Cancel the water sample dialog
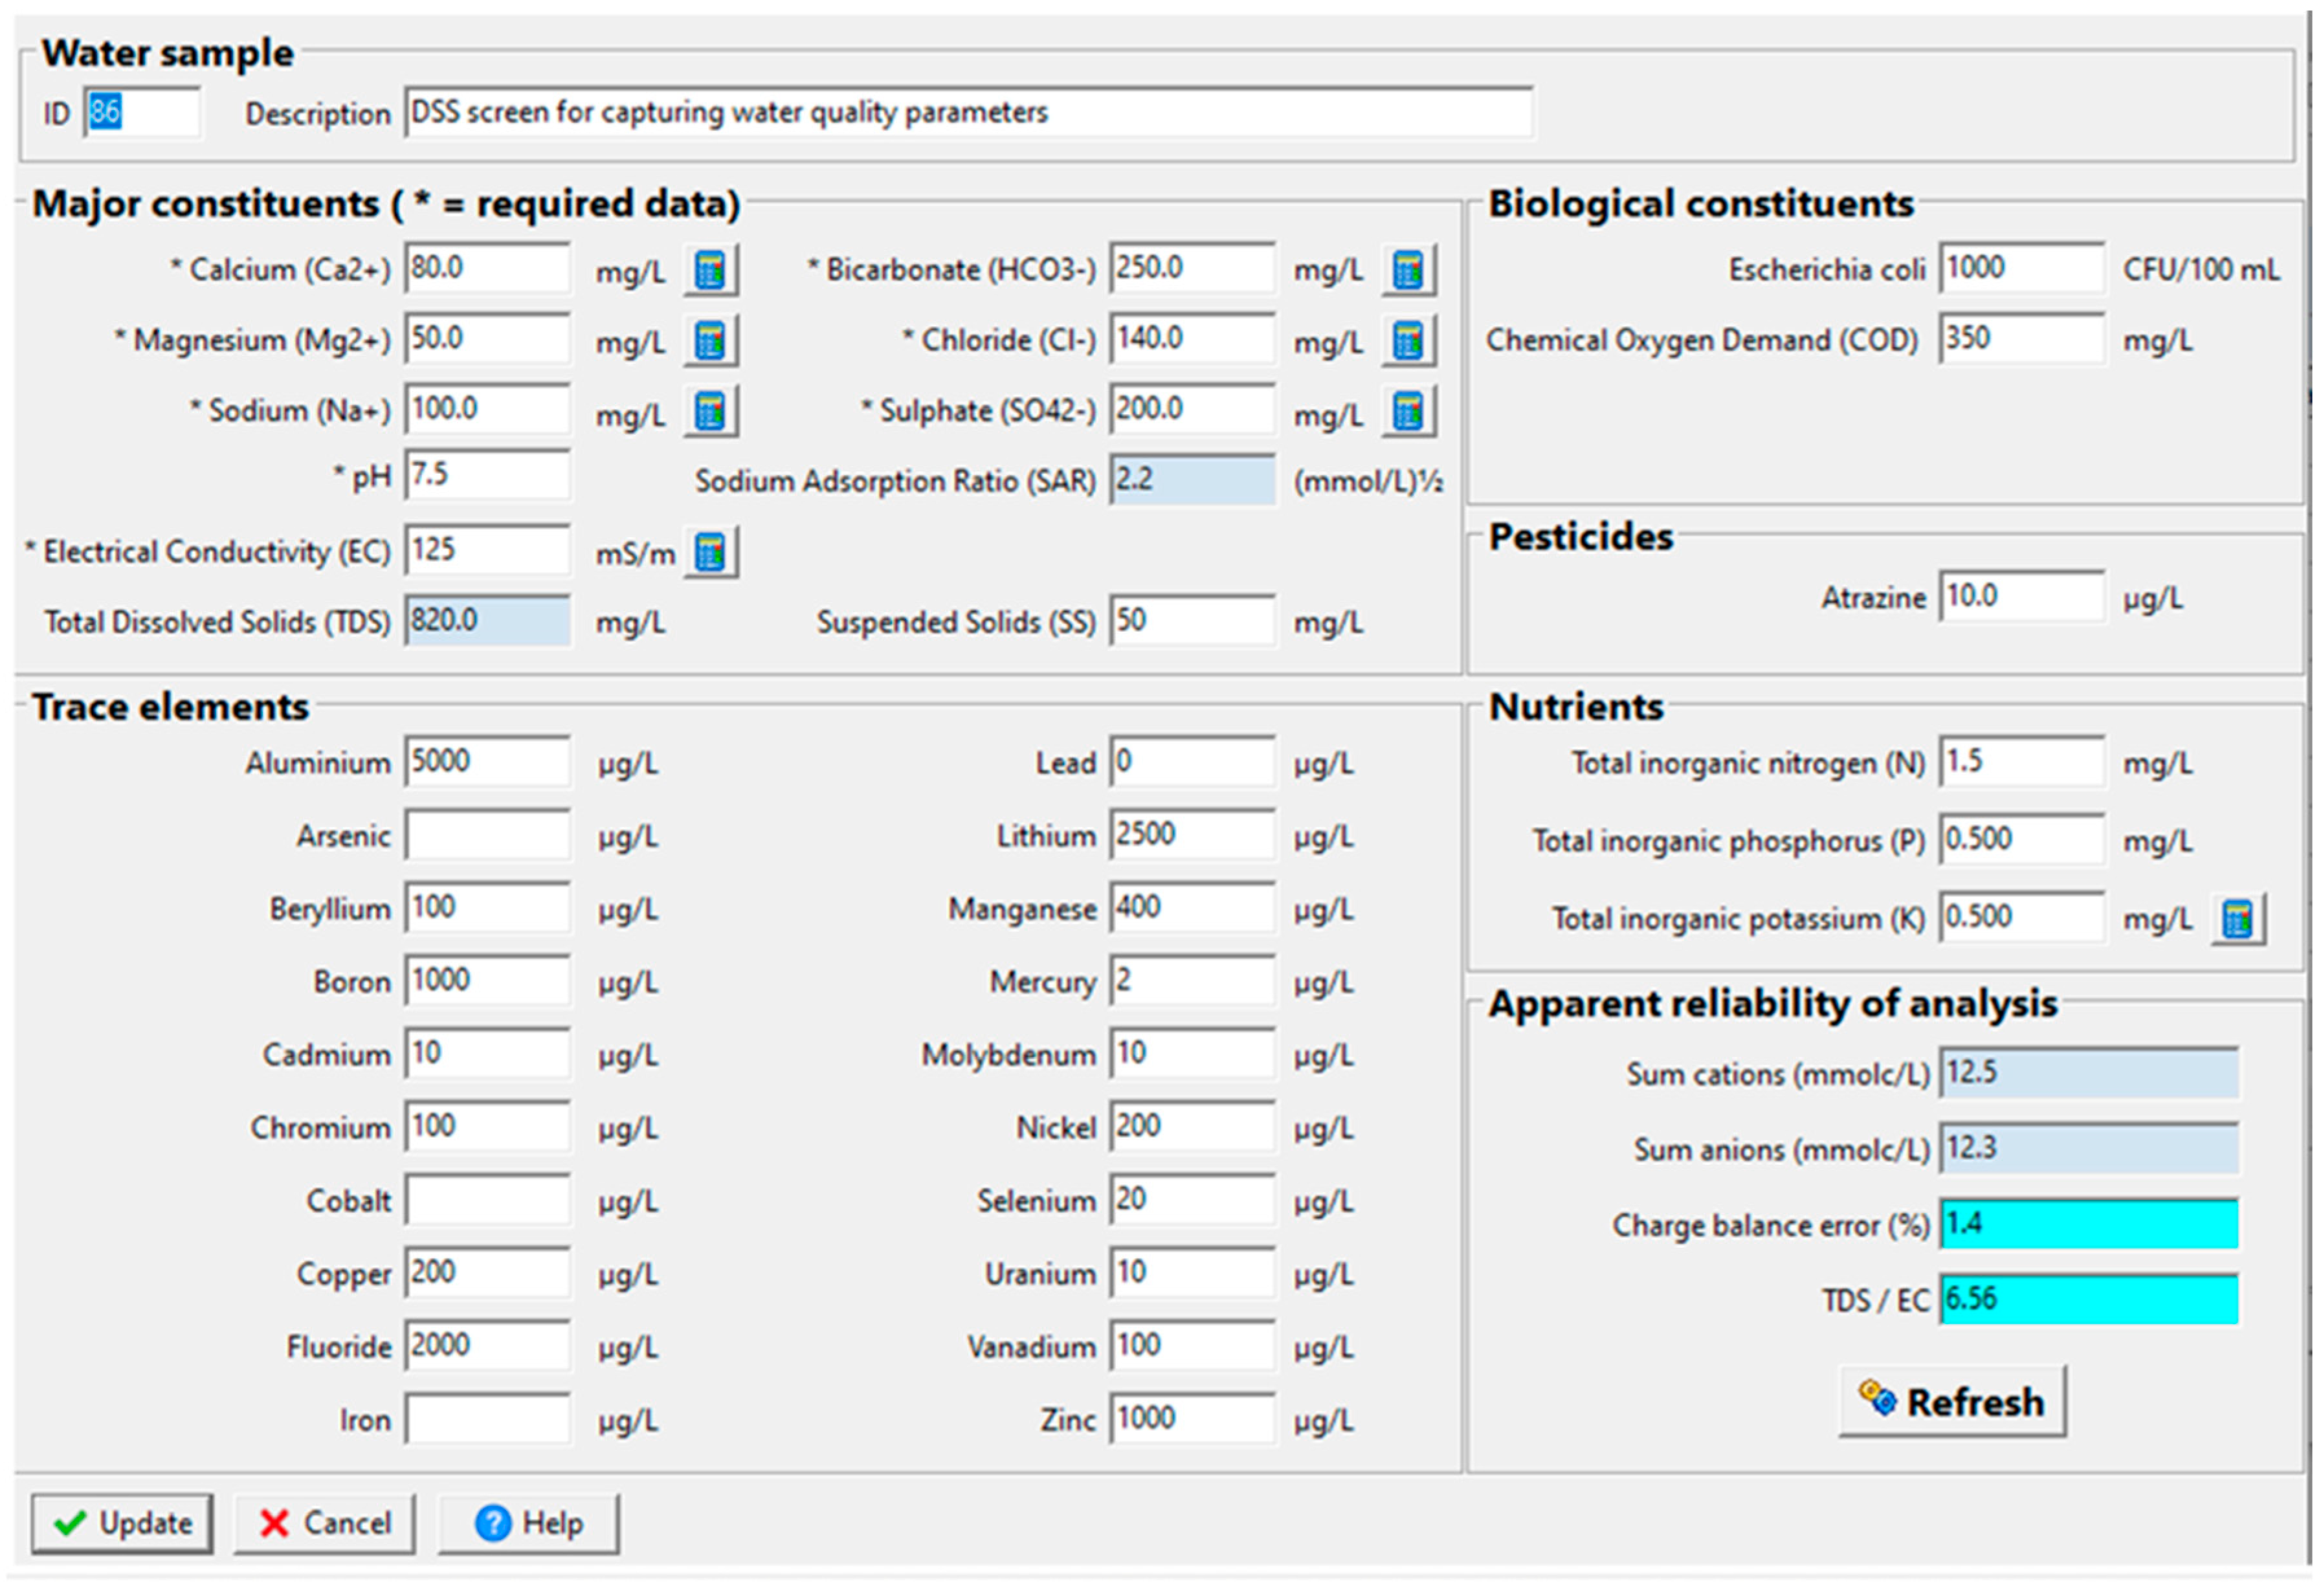 point(324,1523)
